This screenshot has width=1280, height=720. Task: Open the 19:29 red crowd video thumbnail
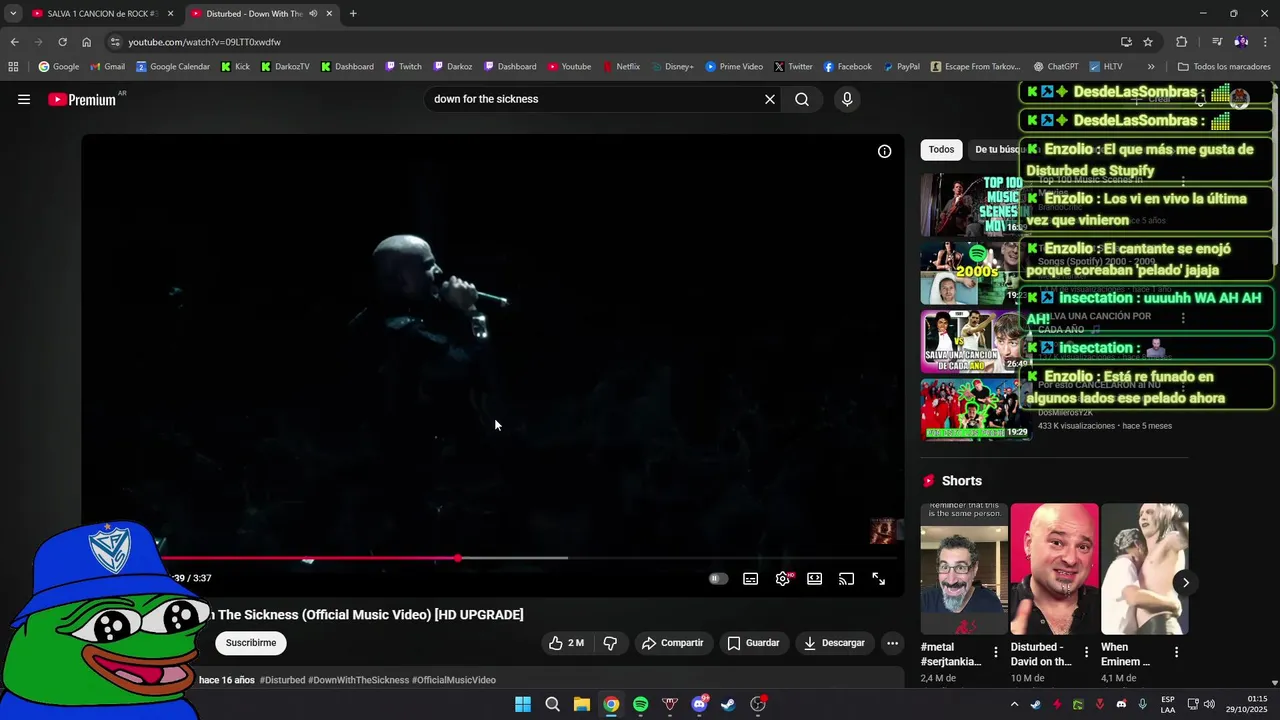point(974,409)
